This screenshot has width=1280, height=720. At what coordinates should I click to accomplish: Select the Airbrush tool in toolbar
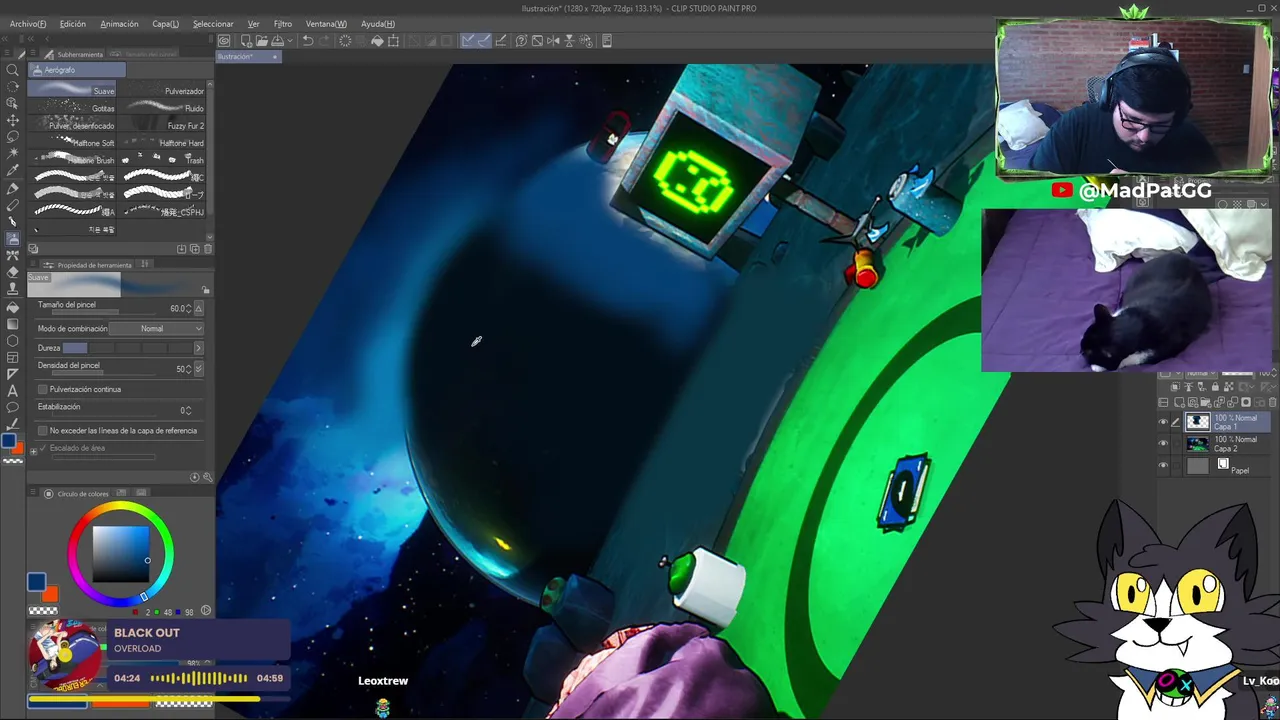click(x=13, y=239)
